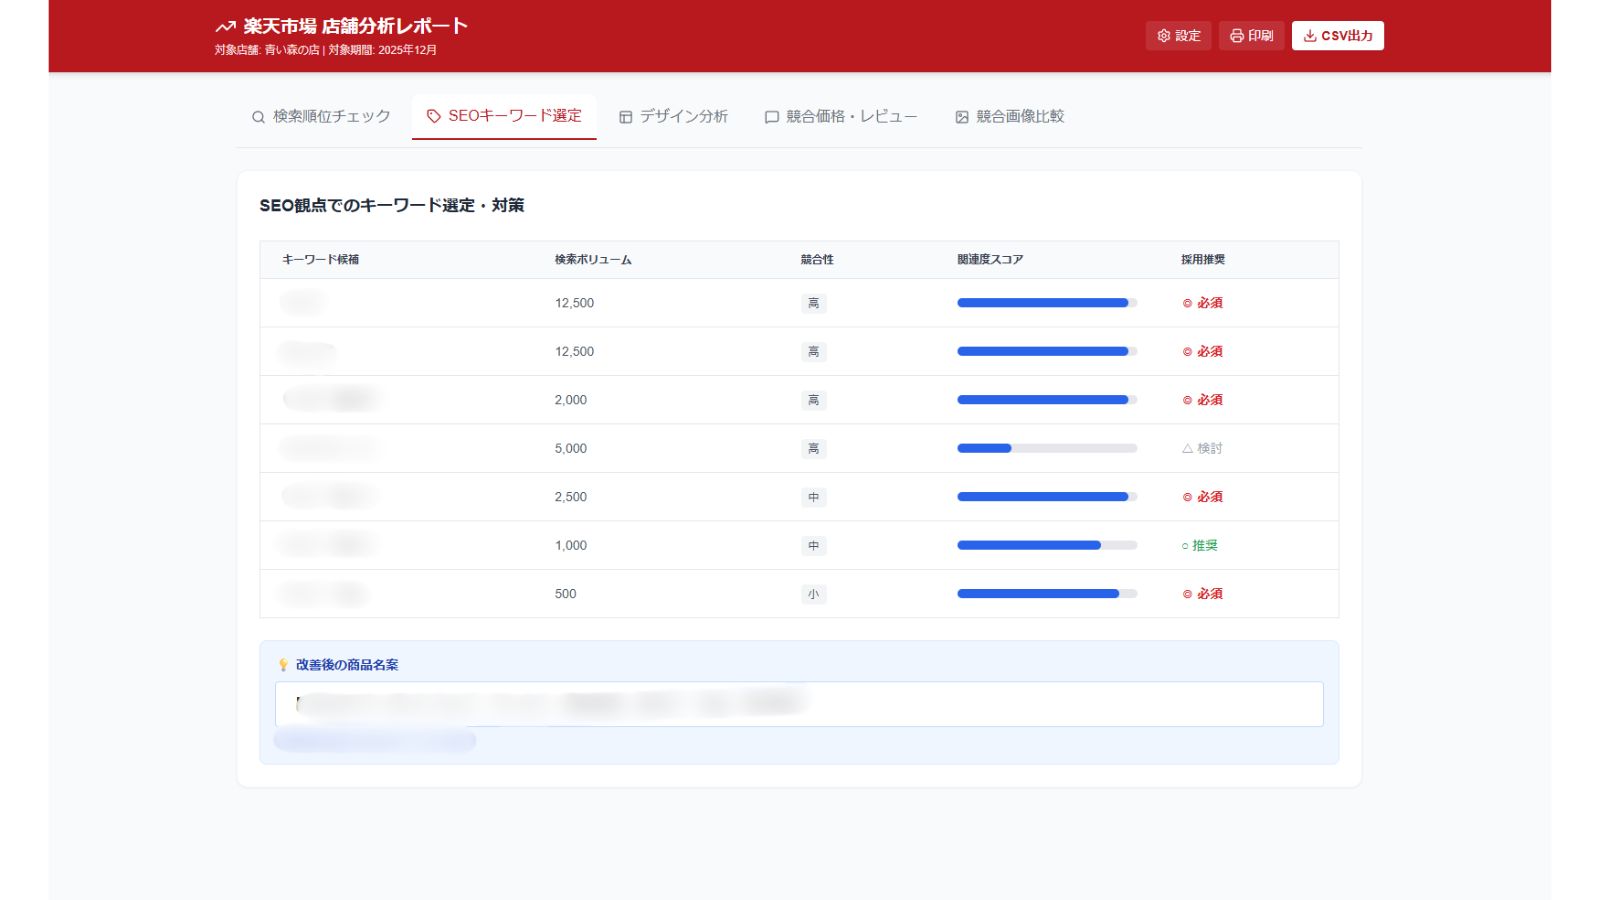Click 中 badge in the 2,500 volume row
This screenshot has width=1600, height=900.
coord(813,497)
